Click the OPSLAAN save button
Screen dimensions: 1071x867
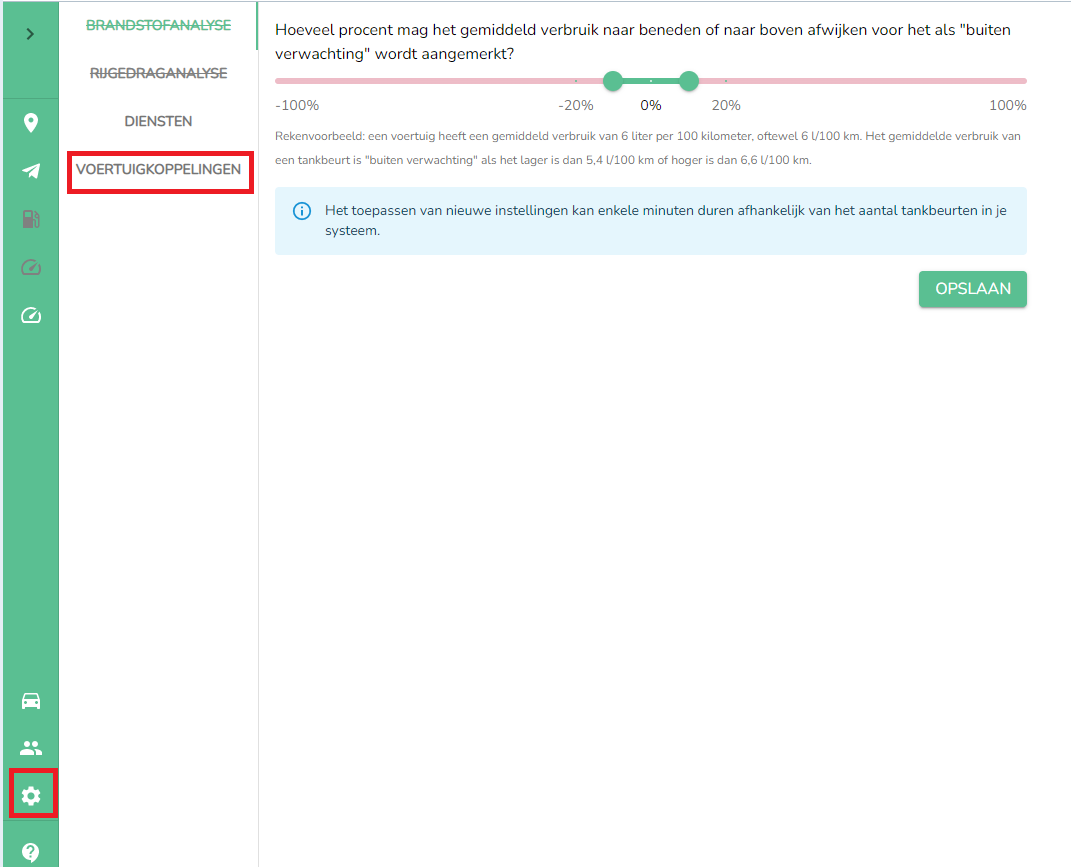(x=973, y=289)
